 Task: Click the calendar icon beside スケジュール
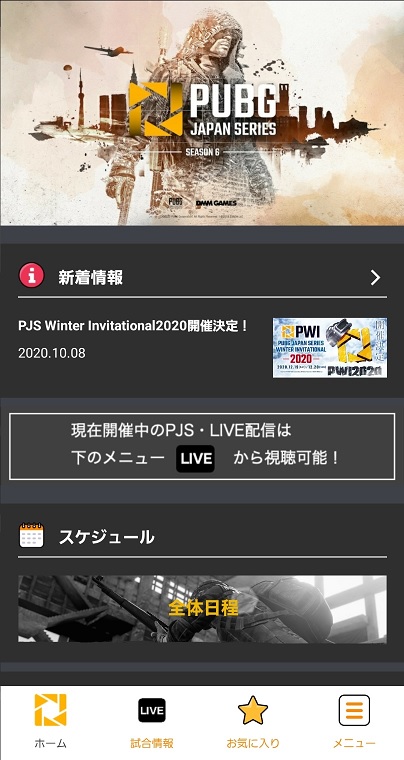31,536
